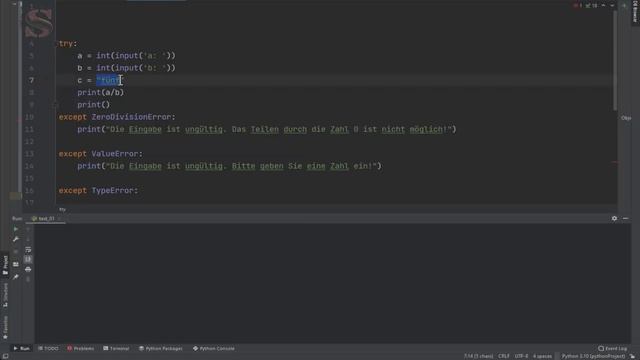Click the word 'möglich' in line 11
Viewport: 640px width, 360px height.
tap(426, 129)
